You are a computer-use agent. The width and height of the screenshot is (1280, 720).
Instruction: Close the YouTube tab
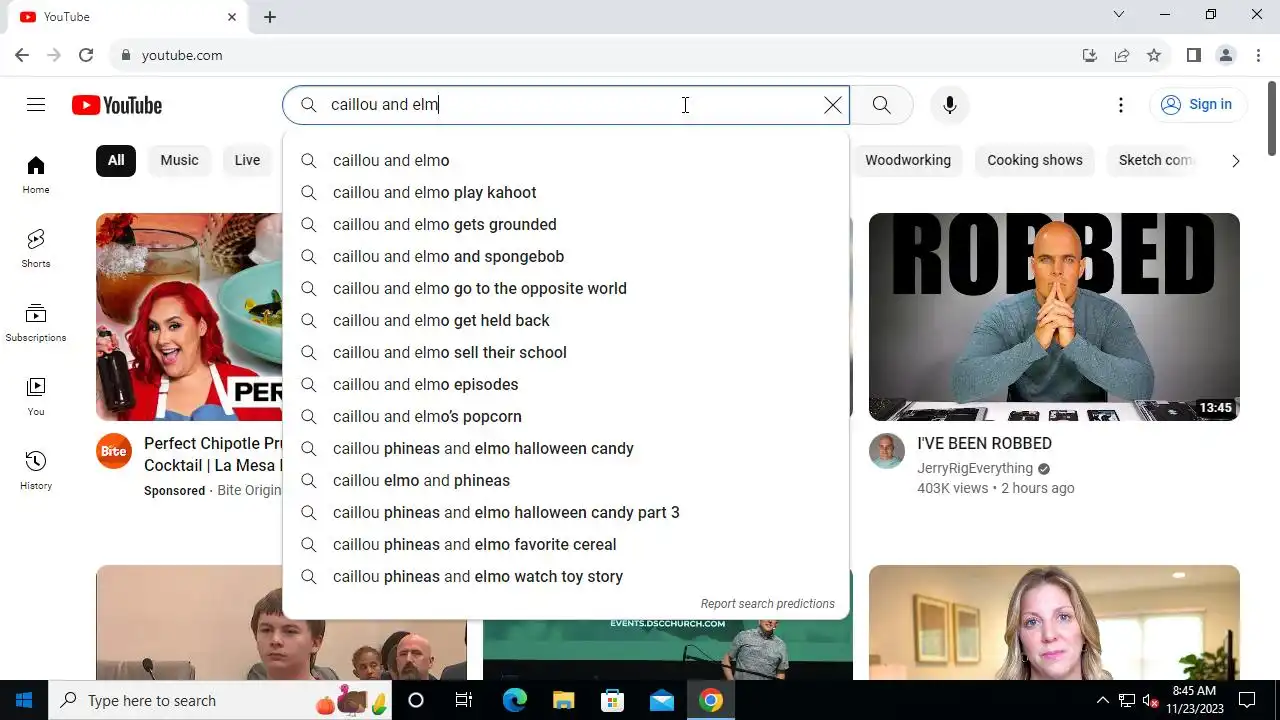(232, 17)
